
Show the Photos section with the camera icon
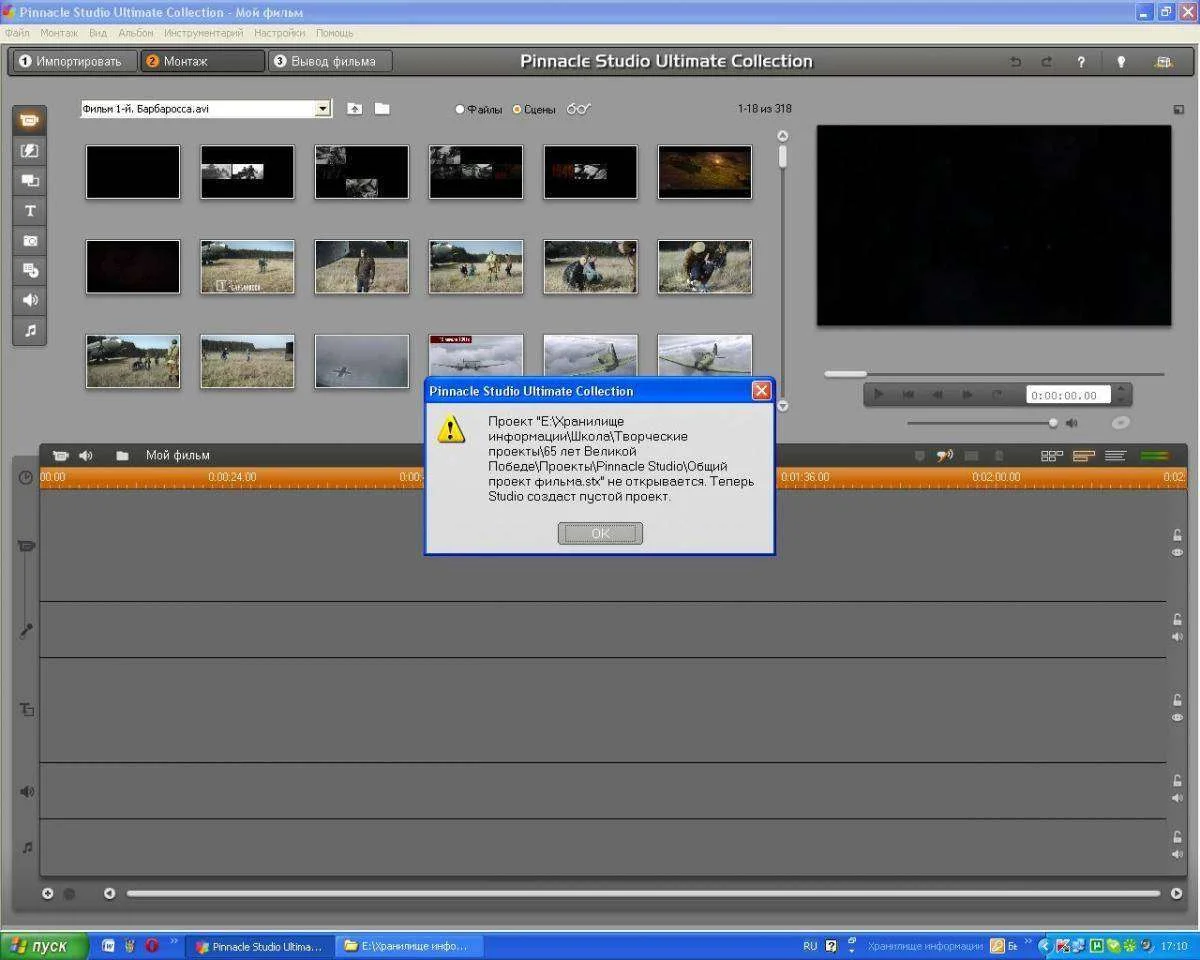(29, 241)
